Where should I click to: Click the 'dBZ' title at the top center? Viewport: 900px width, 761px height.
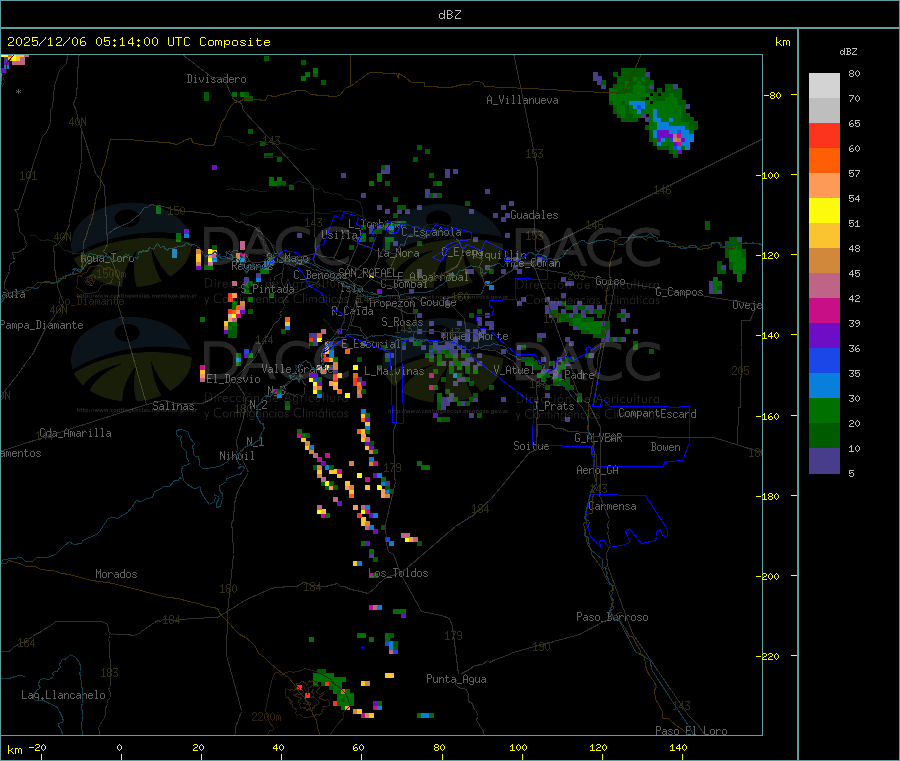click(x=449, y=15)
